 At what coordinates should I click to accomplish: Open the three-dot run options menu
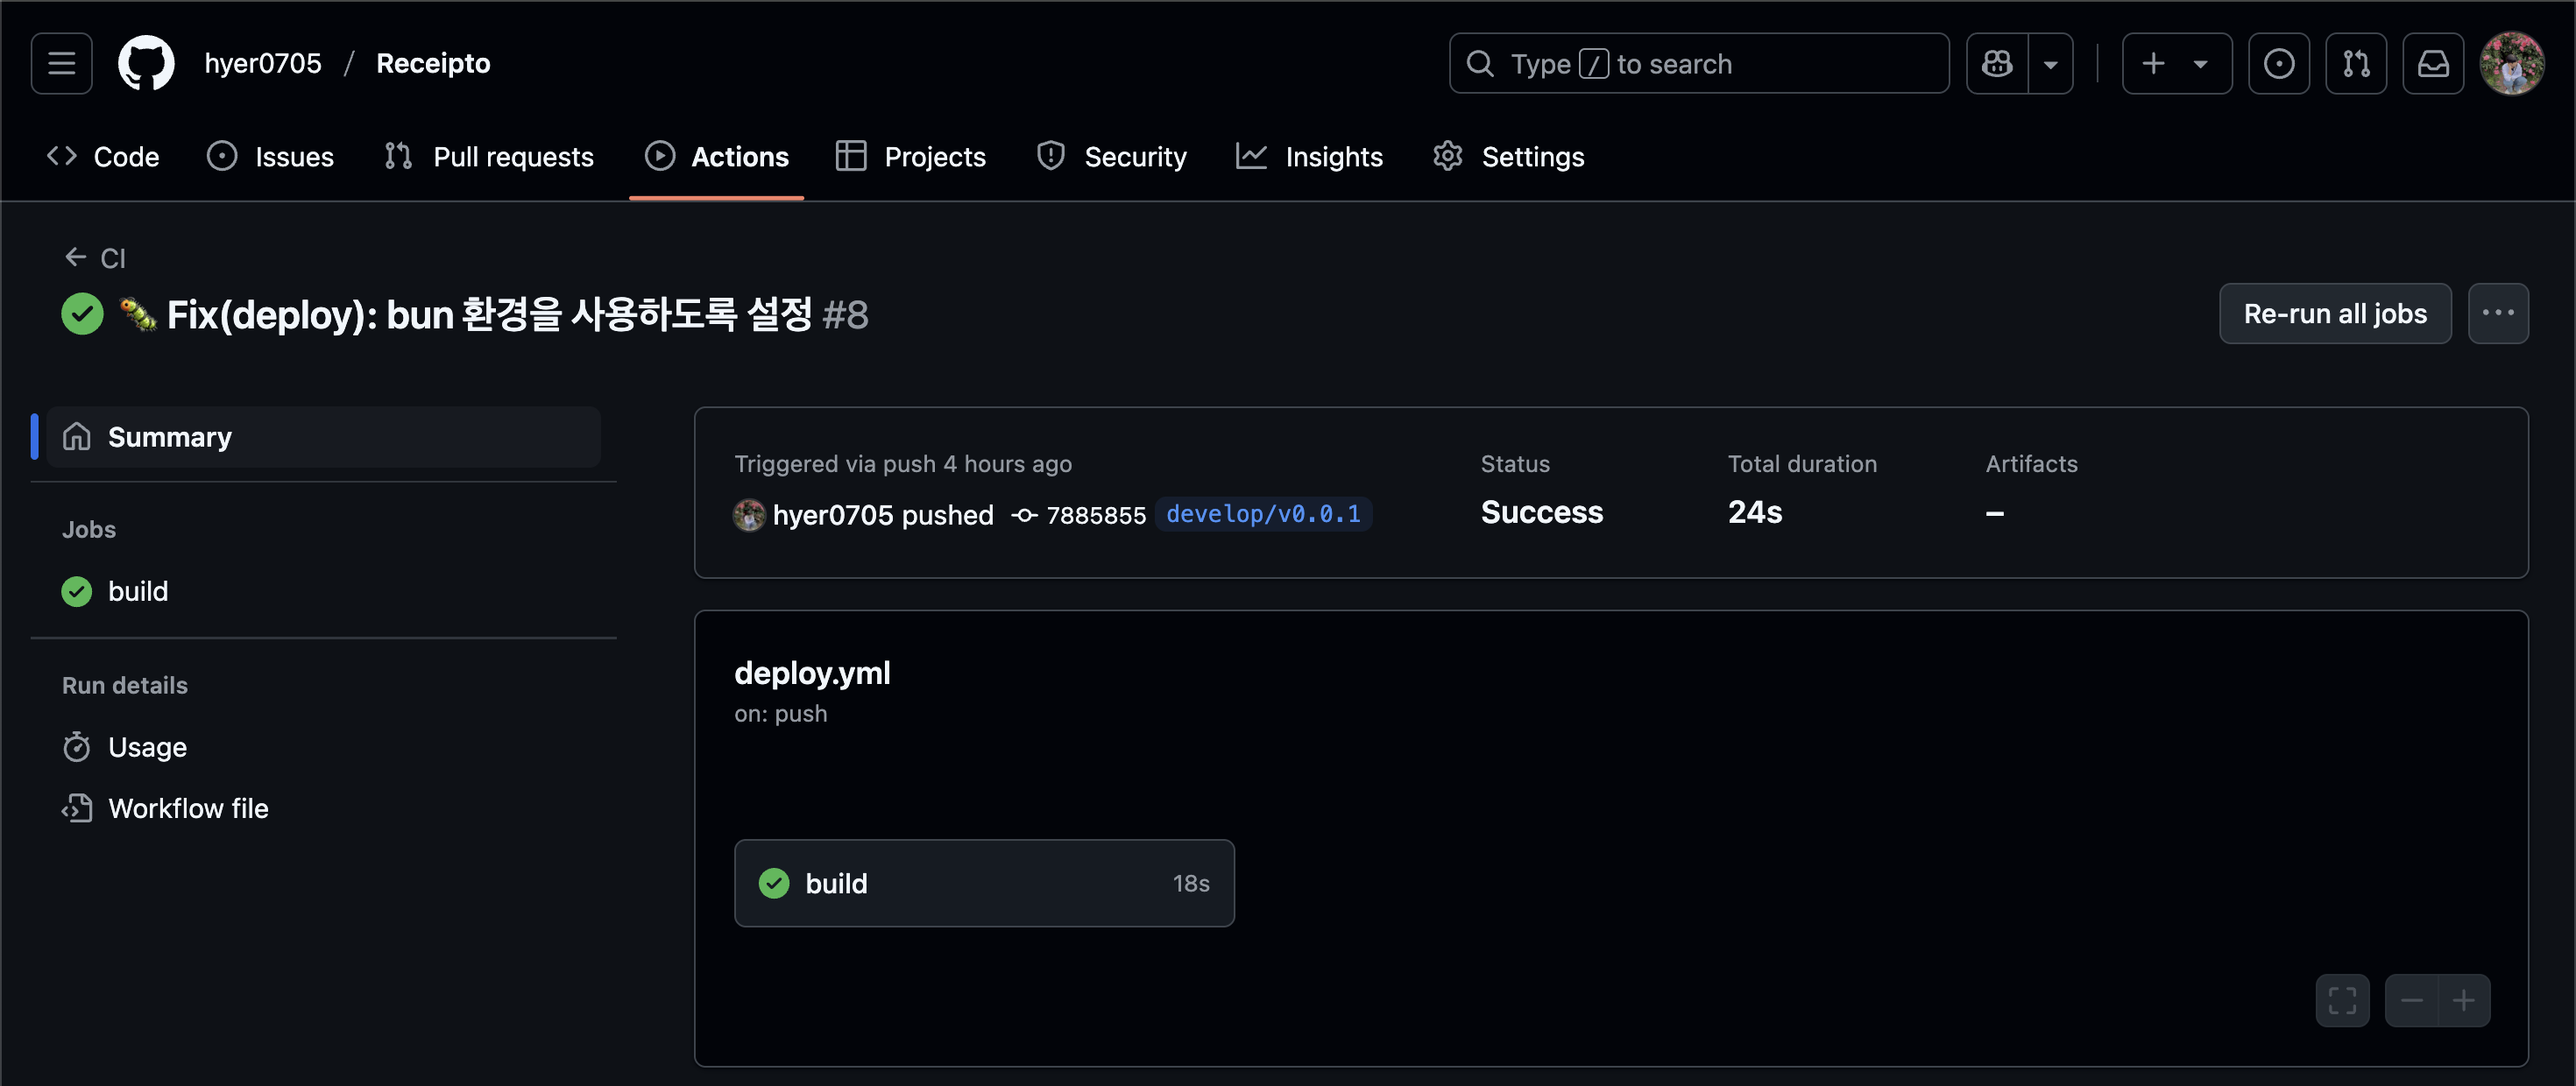click(2497, 313)
